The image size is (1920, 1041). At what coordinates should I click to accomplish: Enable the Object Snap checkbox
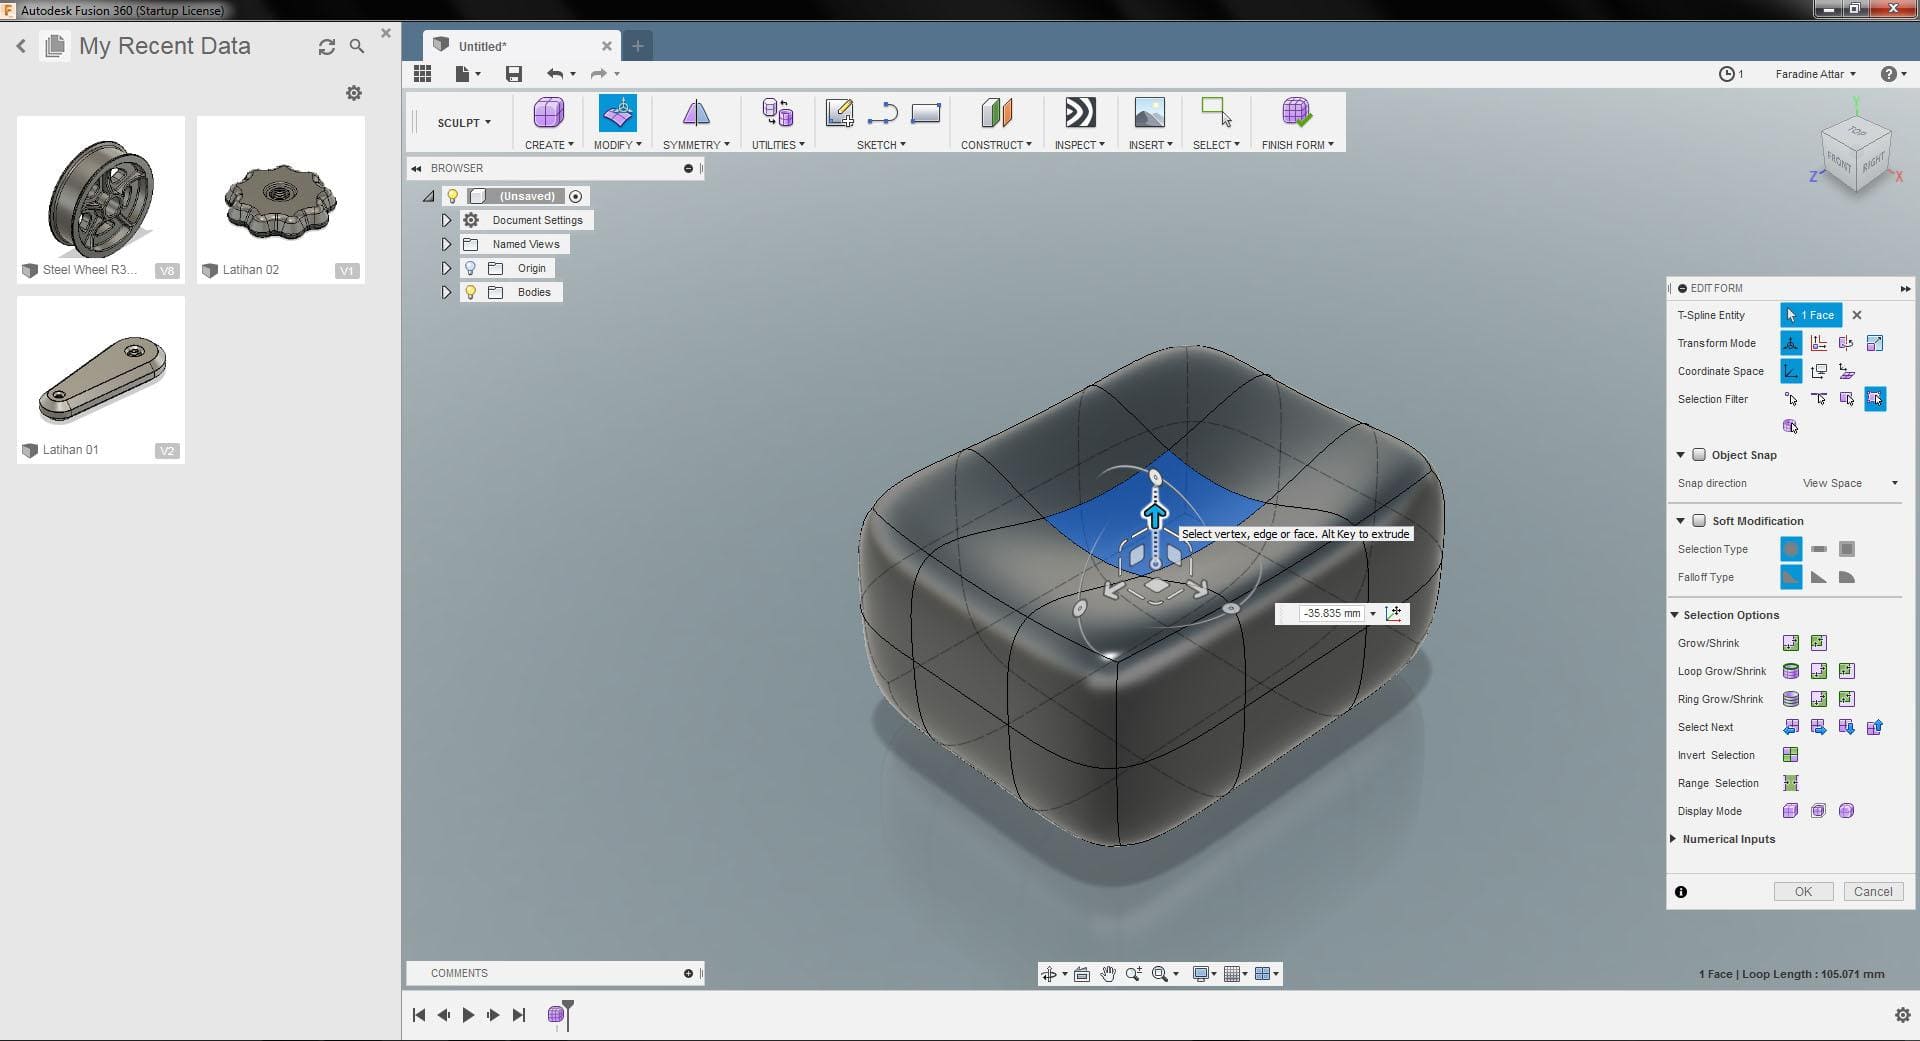point(1698,455)
